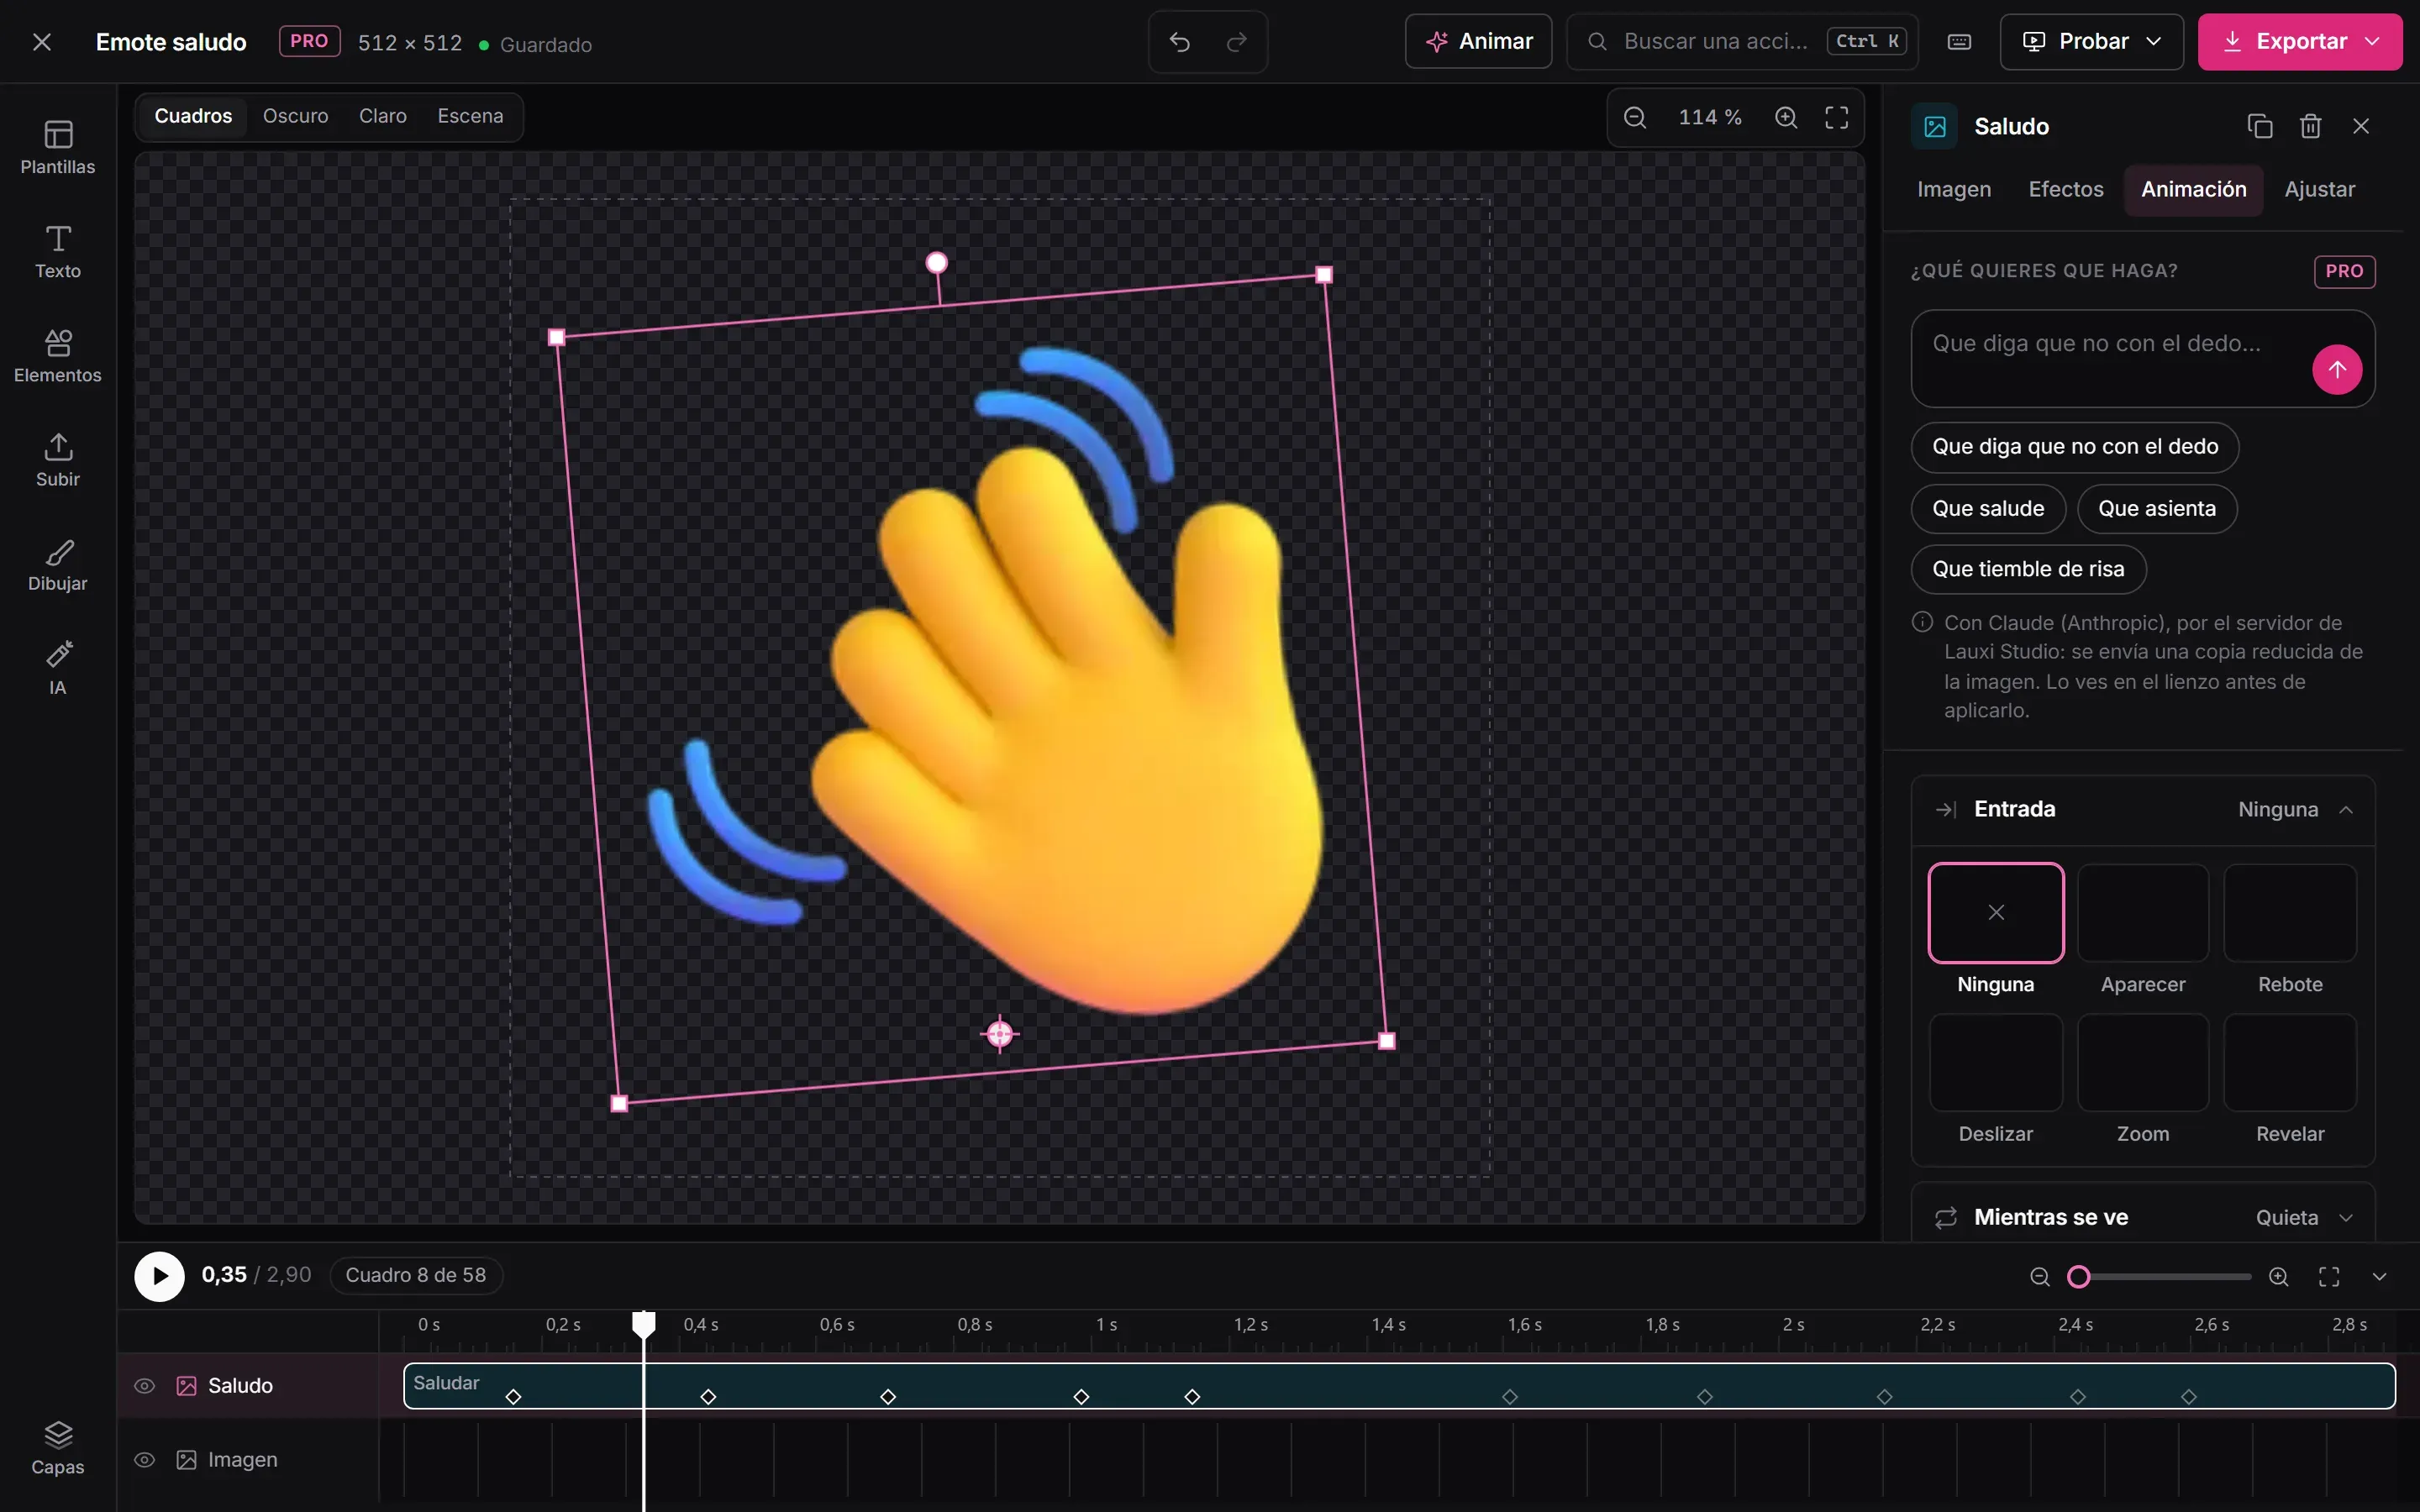Zoom in the timeline

pyautogui.click(x=2279, y=1276)
